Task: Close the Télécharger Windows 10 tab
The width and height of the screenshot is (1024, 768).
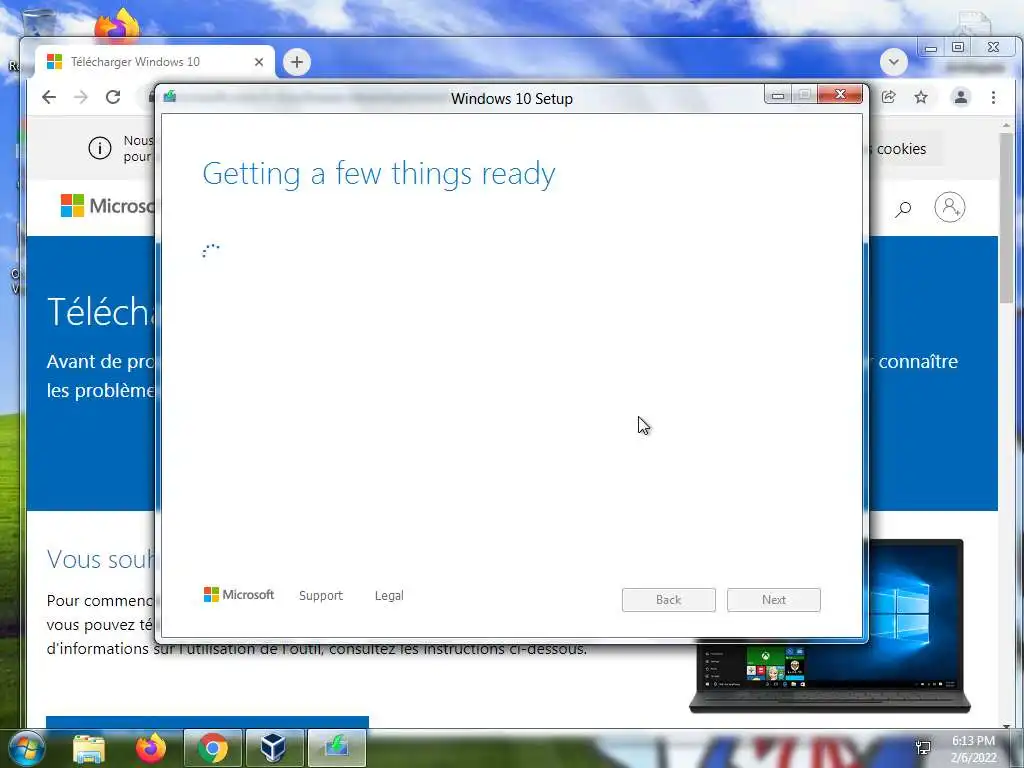Action: [259, 62]
